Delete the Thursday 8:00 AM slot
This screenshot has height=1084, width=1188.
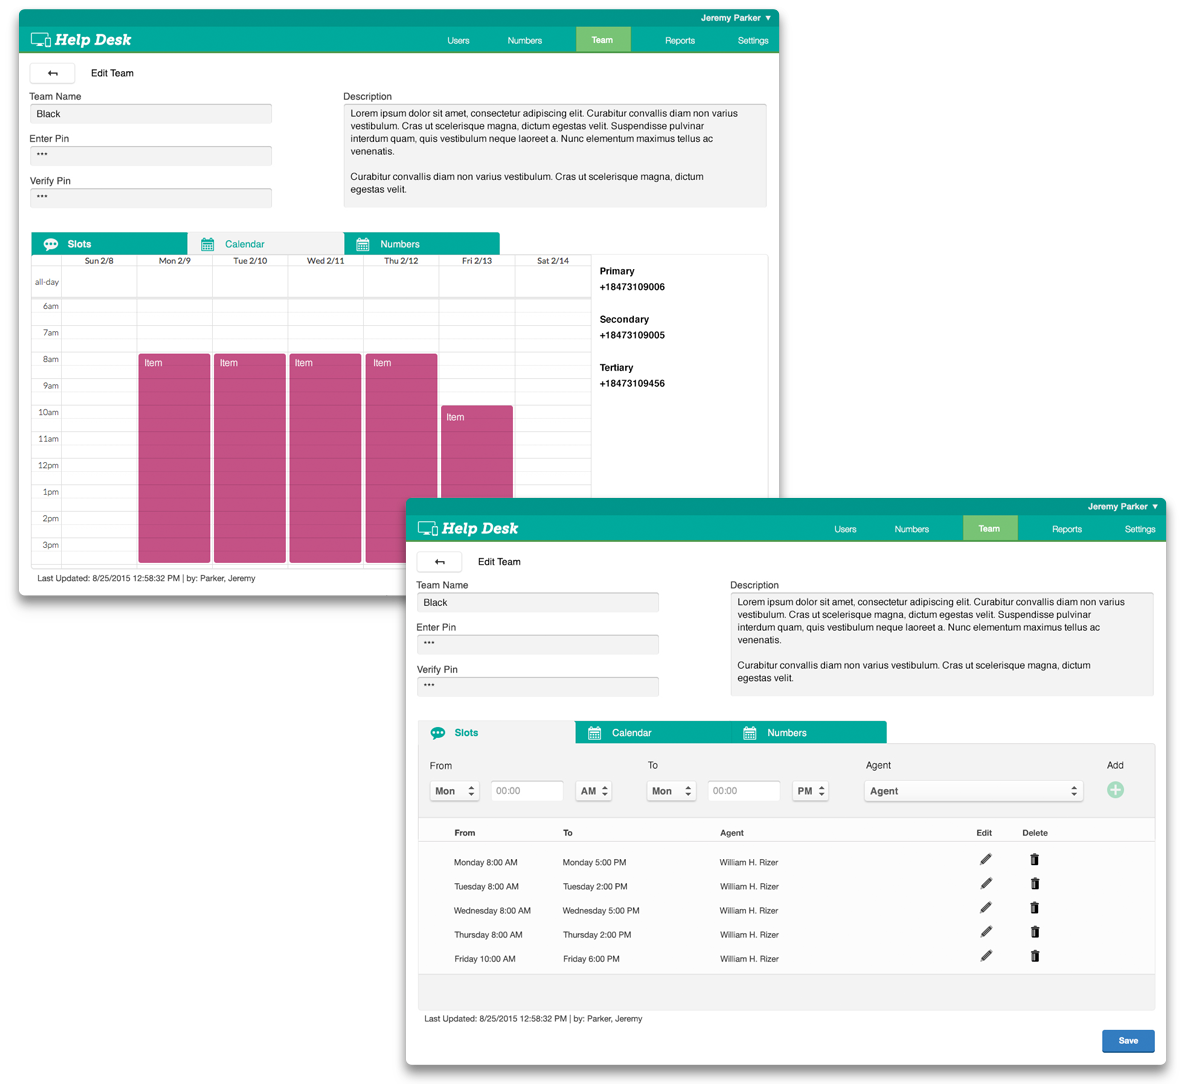click(1035, 932)
